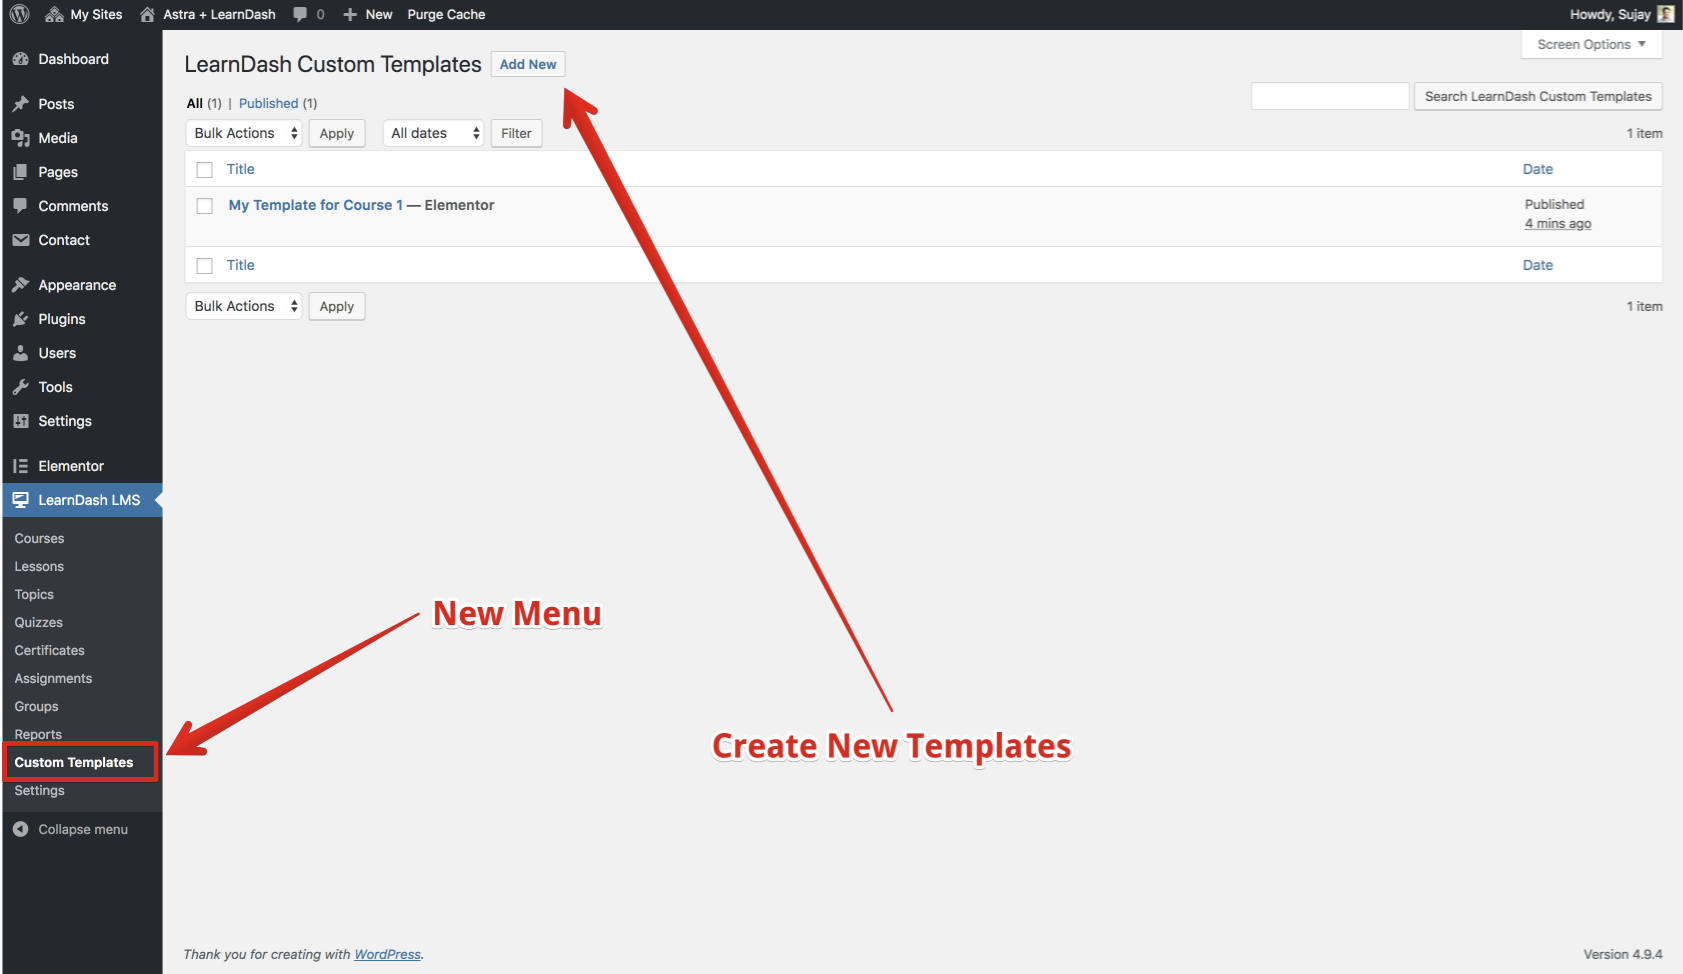The image size is (1683, 974).
Task: Click the WordPress logo icon
Action: (x=19, y=14)
